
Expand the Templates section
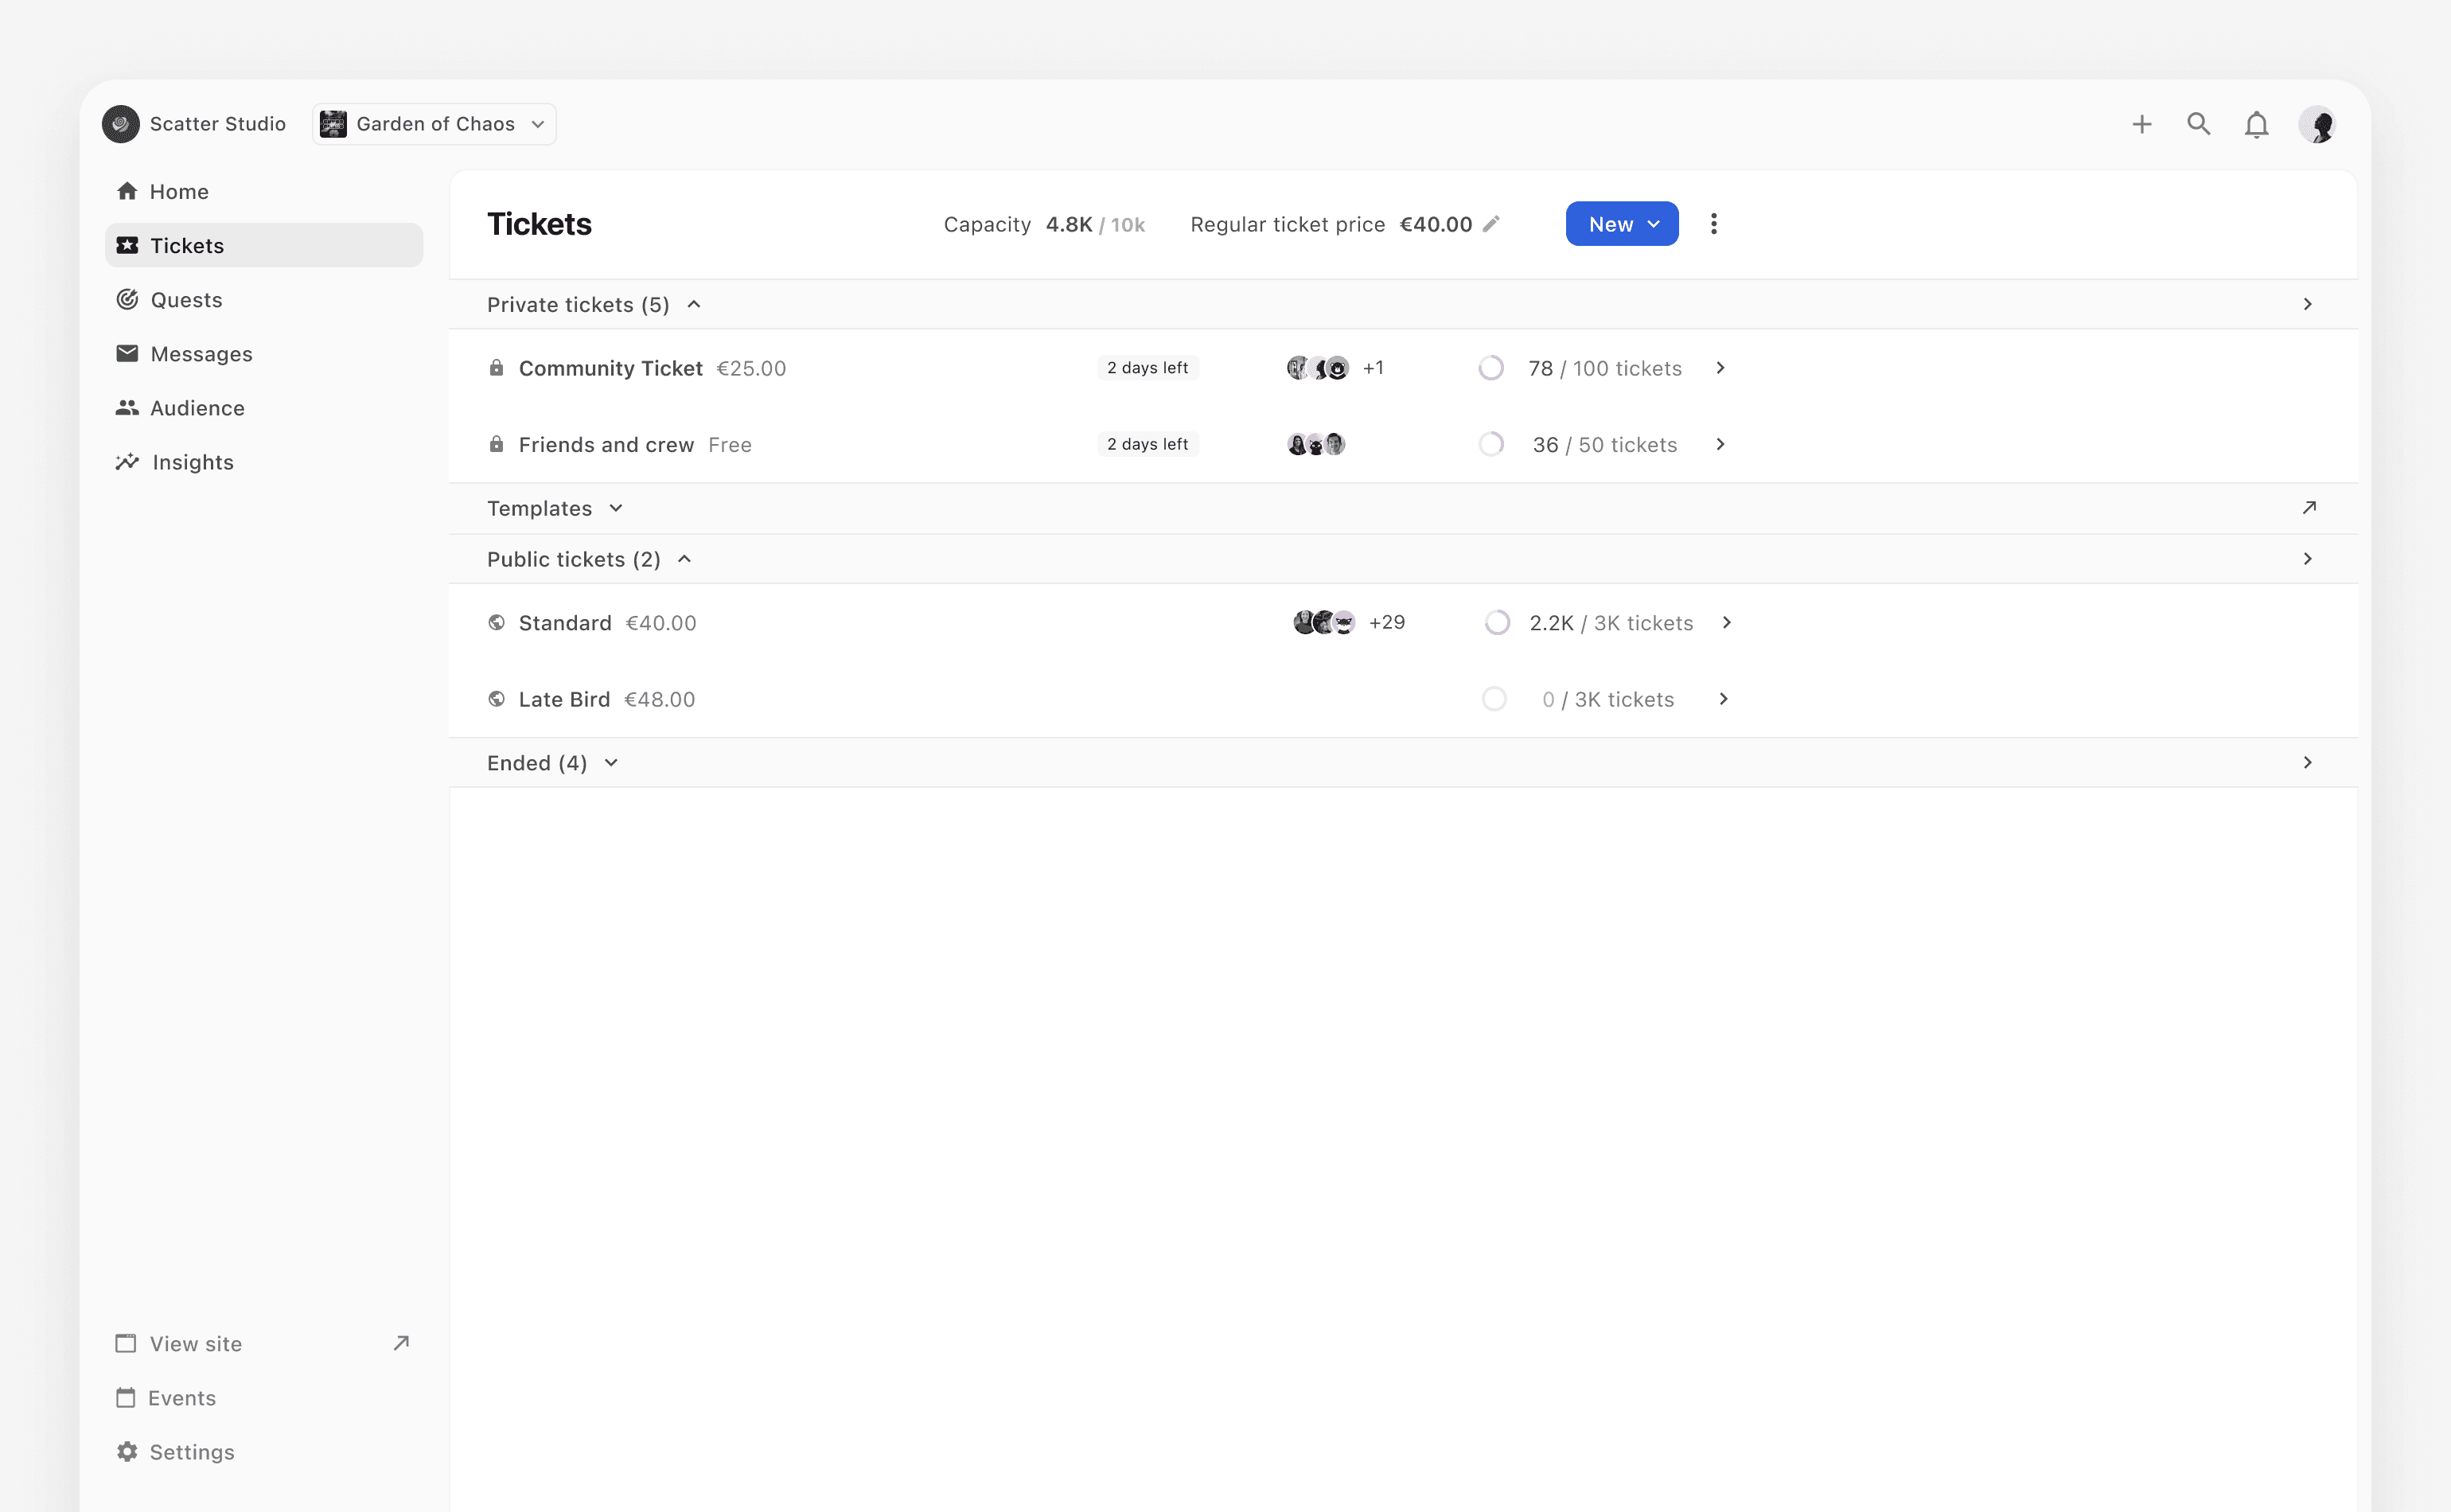pos(616,508)
